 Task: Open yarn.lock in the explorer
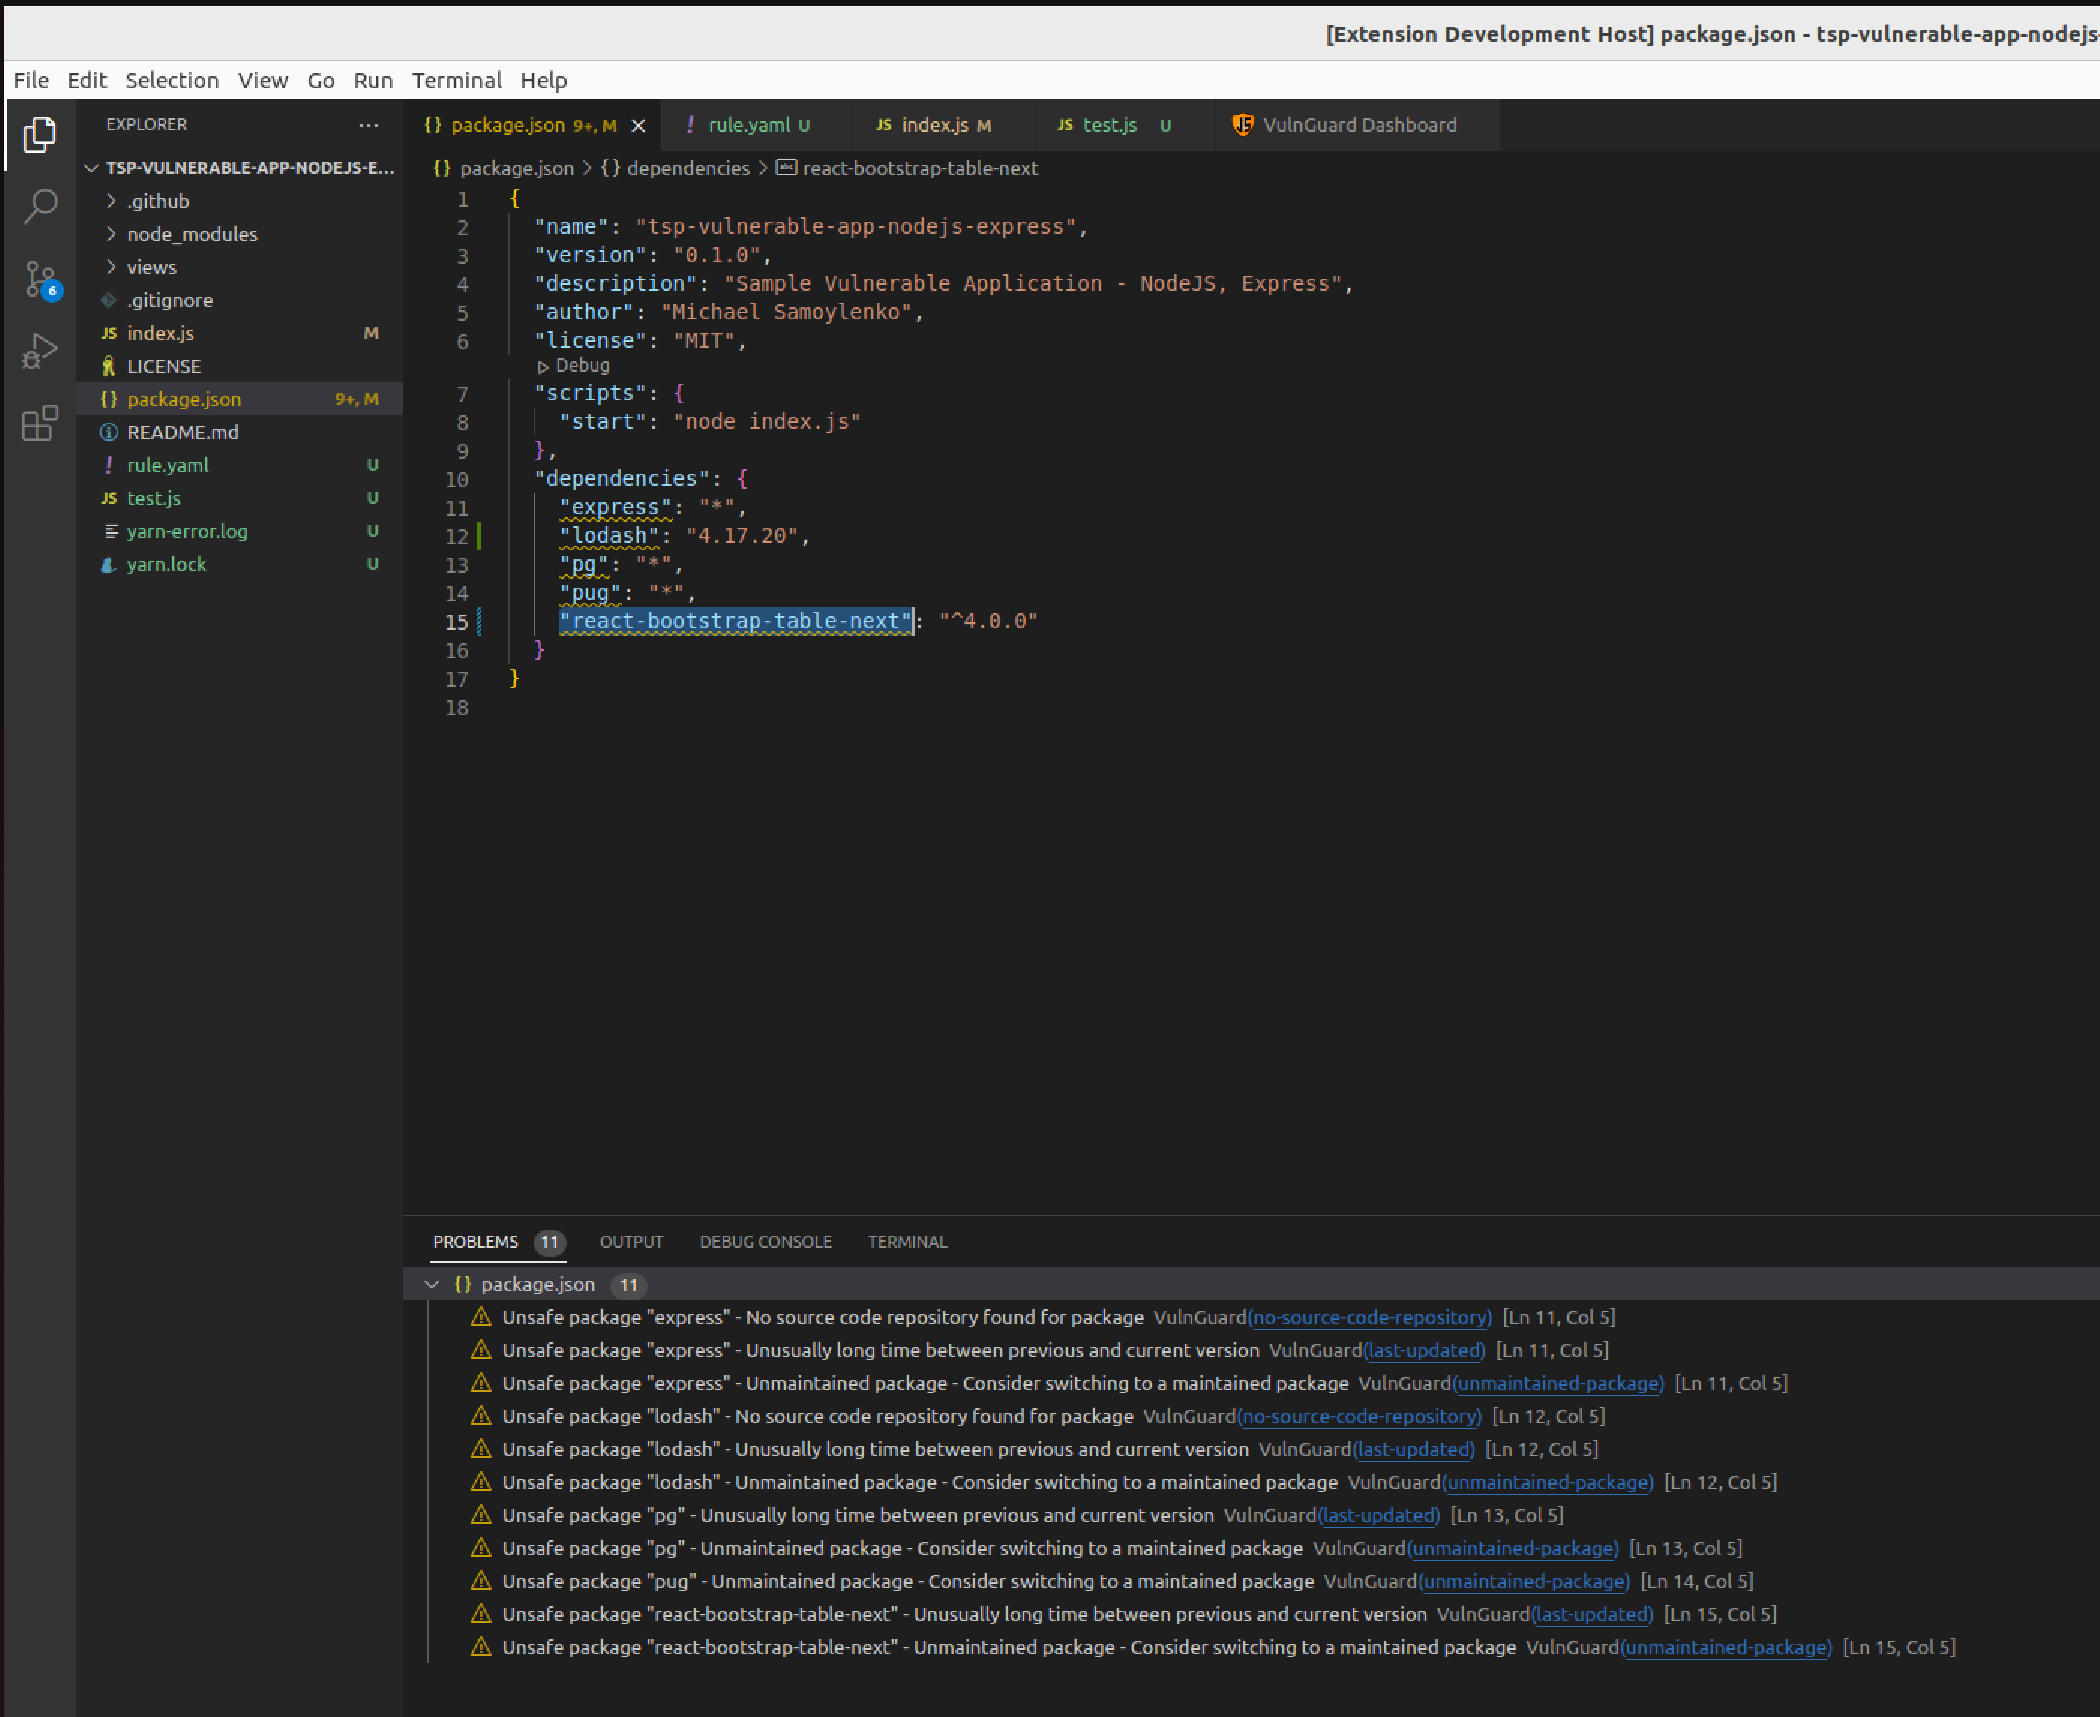166,564
